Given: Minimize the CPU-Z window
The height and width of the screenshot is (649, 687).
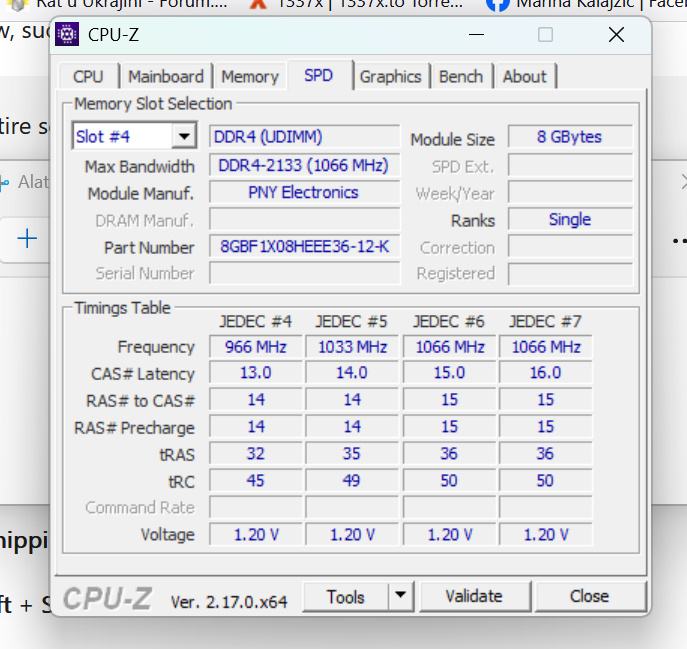Looking at the screenshot, I should tap(476, 35).
